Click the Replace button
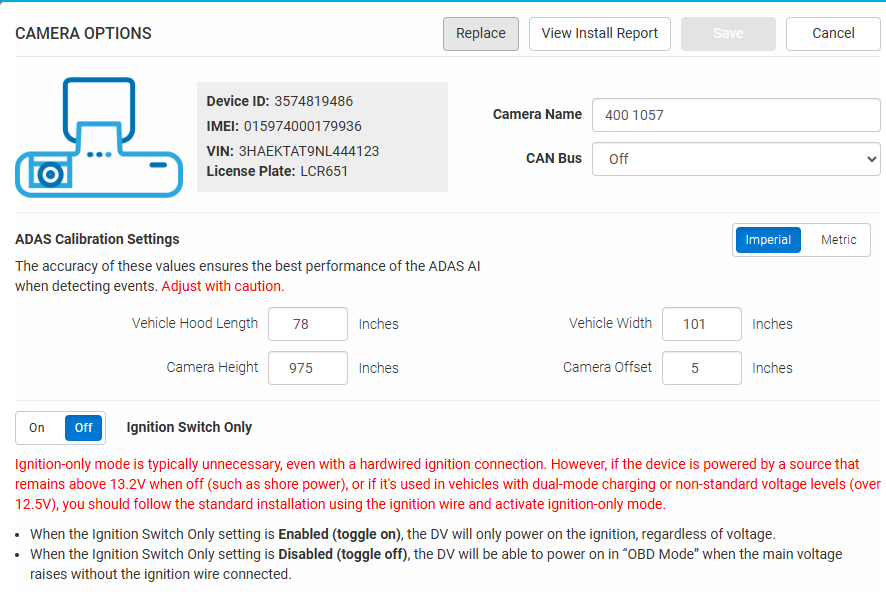The width and height of the screenshot is (886, 605). [481, 33]
